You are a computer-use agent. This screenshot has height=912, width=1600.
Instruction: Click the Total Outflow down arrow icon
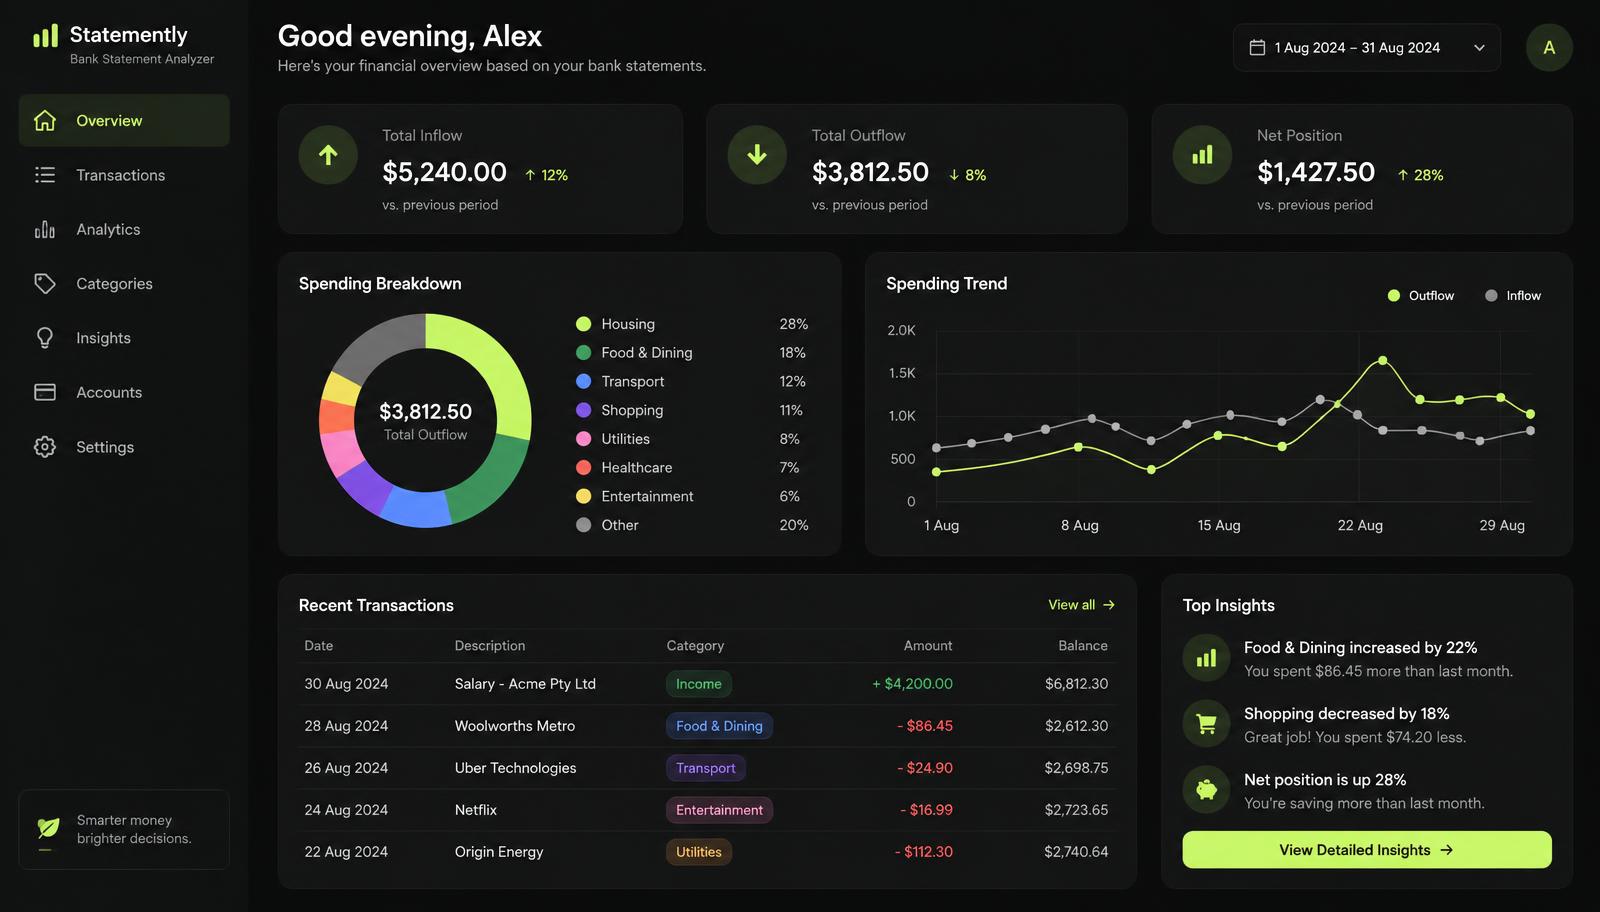757,155
